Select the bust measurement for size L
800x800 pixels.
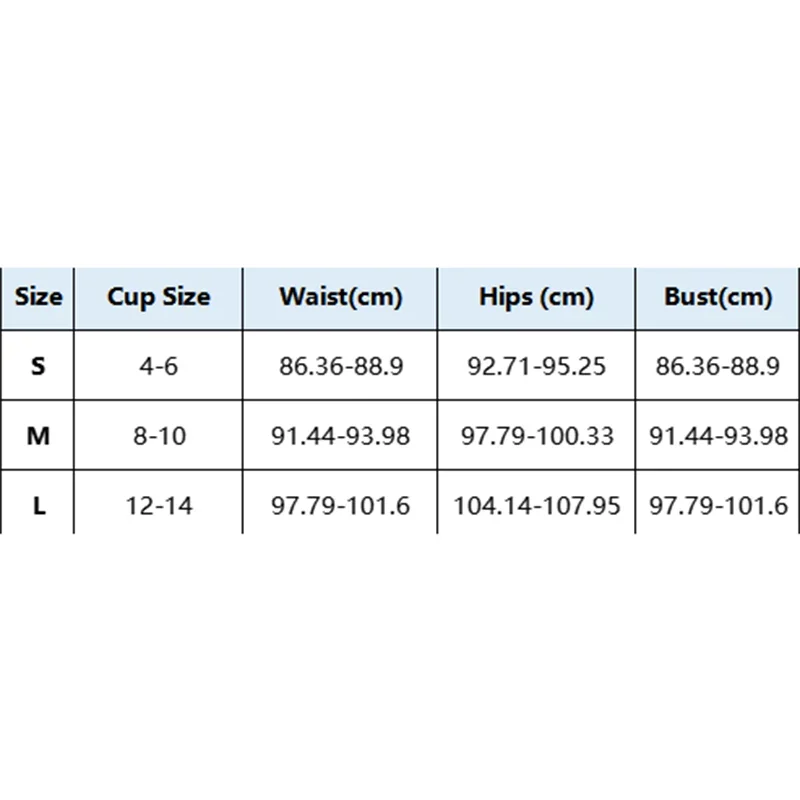tap(718, 506)
